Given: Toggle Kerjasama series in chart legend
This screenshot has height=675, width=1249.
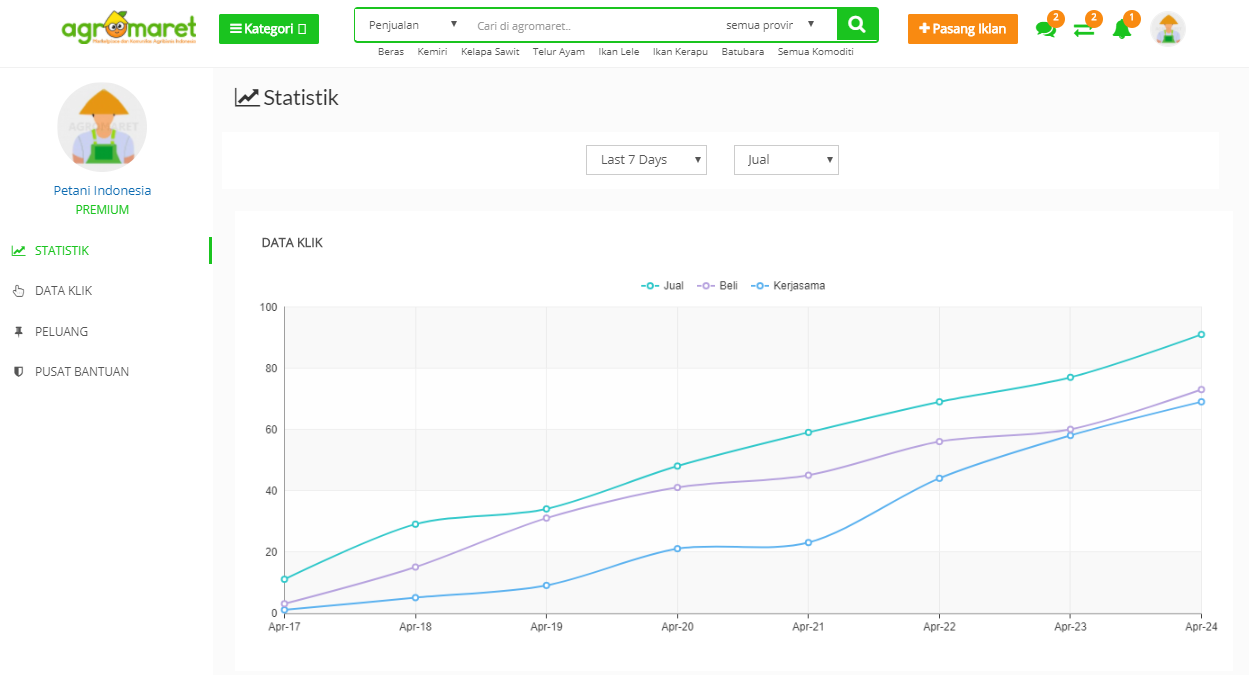Looking at the screenshot, I should coord(789,286).
